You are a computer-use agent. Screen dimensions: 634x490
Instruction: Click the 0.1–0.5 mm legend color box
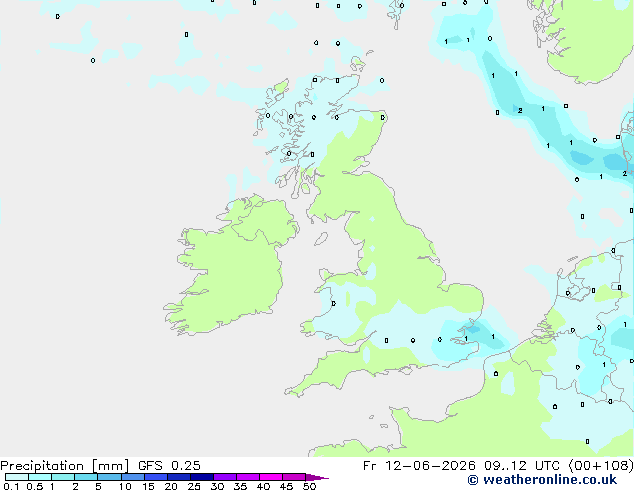point(17,477)
